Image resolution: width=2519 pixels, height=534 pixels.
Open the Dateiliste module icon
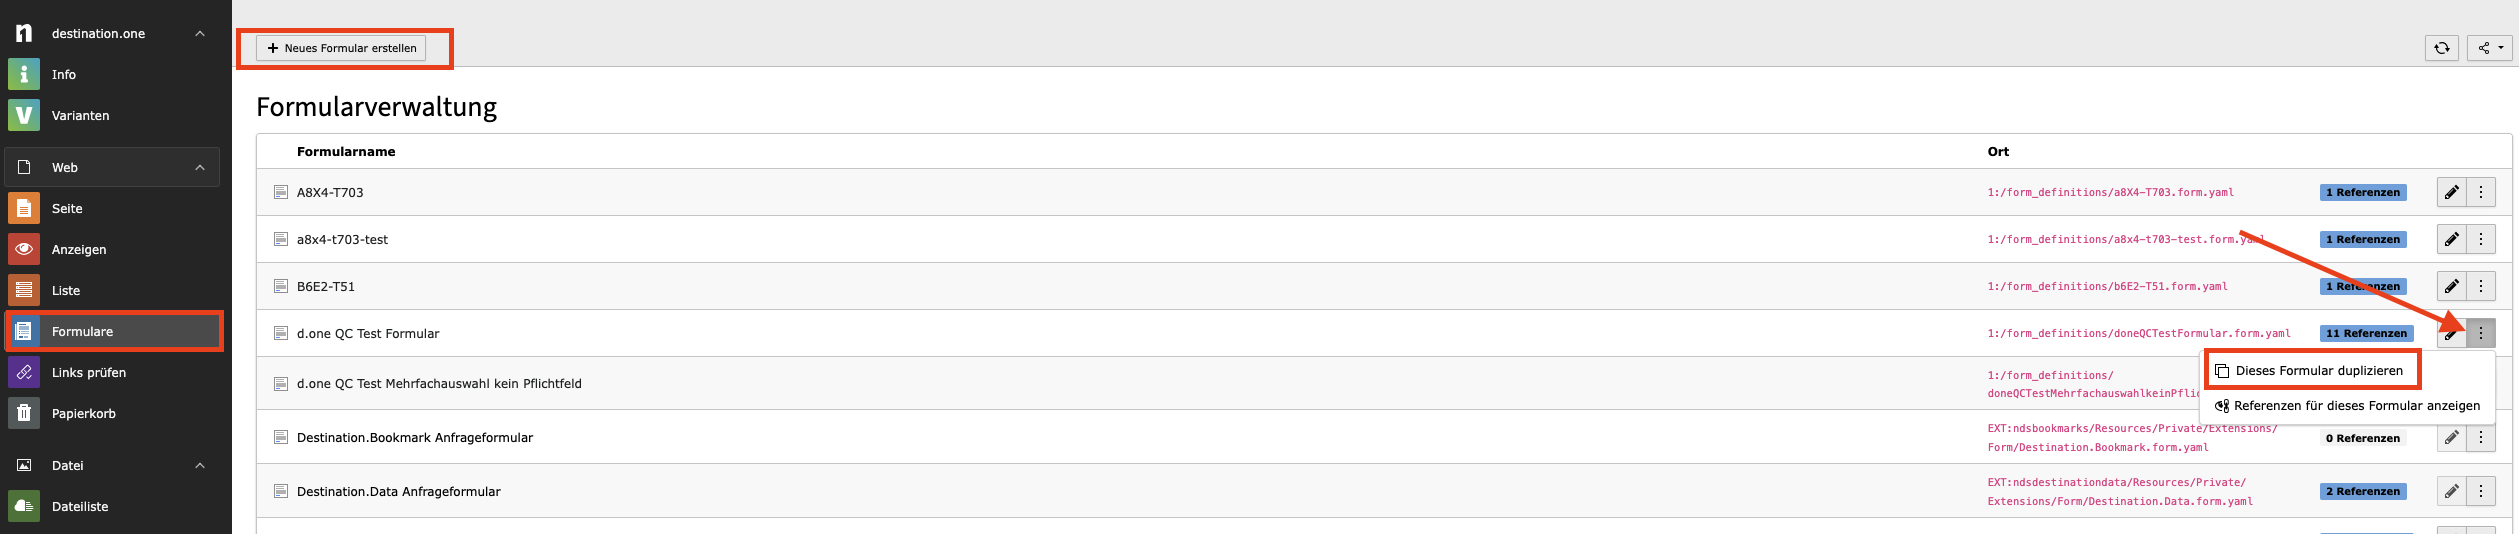pos(24,507)
